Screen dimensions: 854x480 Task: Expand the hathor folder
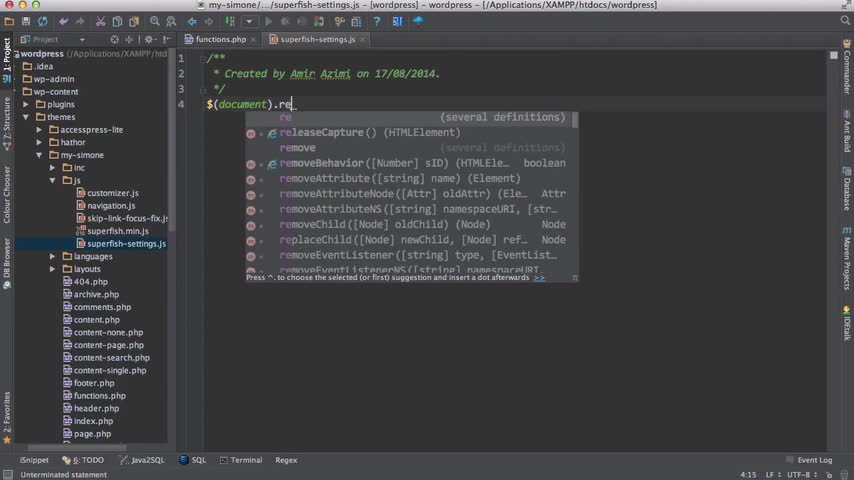click(39, 142)
